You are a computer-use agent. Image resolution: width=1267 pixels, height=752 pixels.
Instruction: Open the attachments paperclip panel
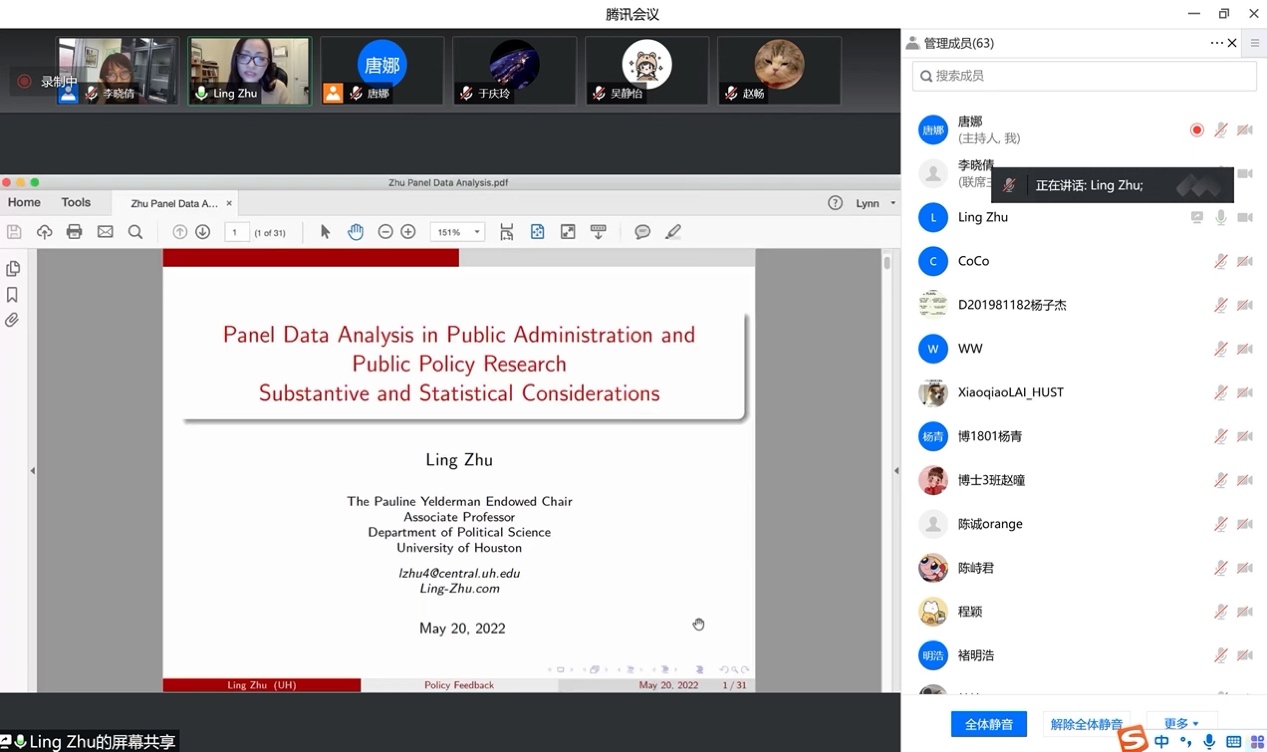(13, 321)
